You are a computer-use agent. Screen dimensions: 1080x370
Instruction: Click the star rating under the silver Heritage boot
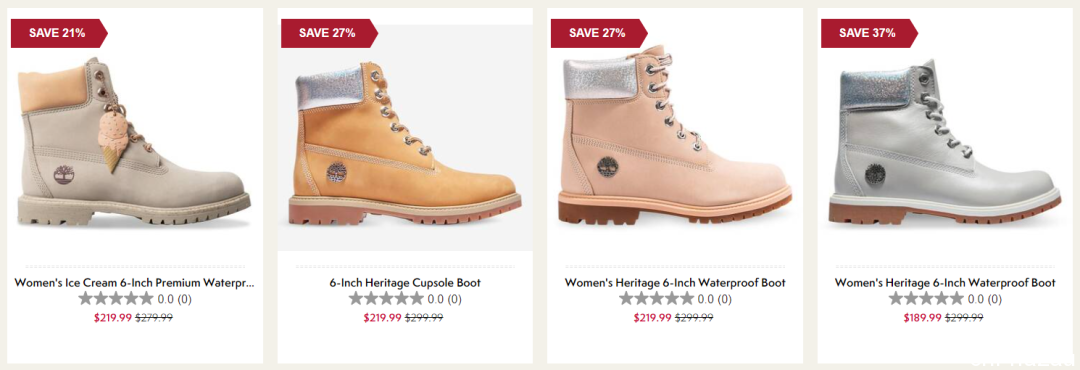926,299
